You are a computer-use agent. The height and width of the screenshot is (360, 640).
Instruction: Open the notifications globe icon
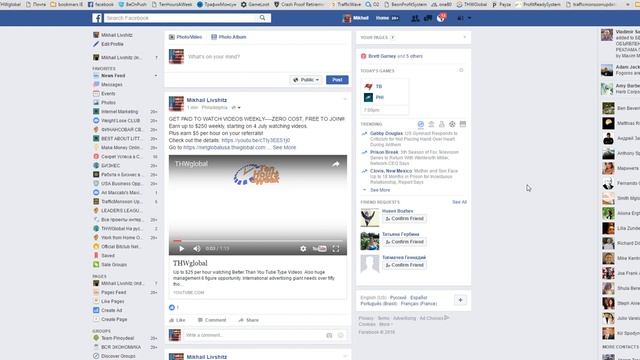tap(441, 18)
